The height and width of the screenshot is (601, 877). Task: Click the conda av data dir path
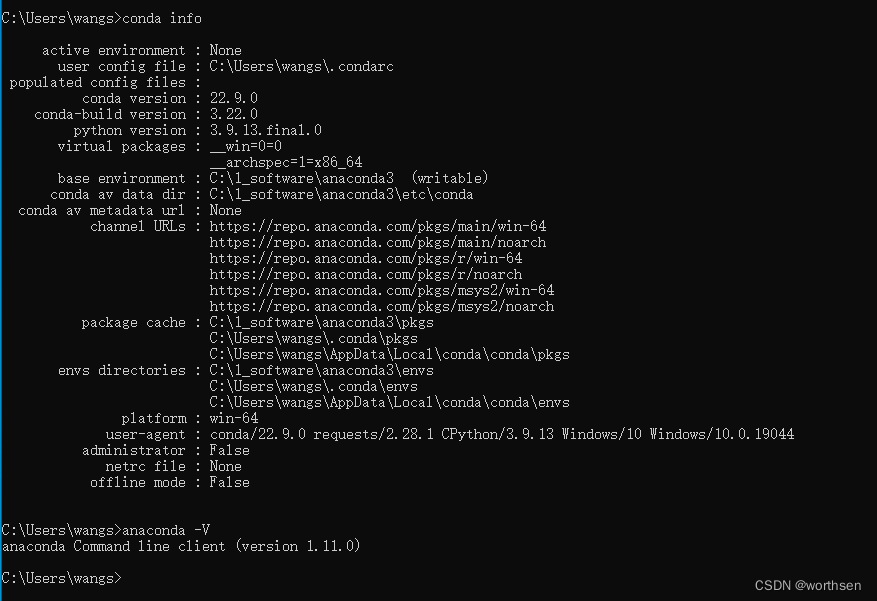(x=341, y=195)
